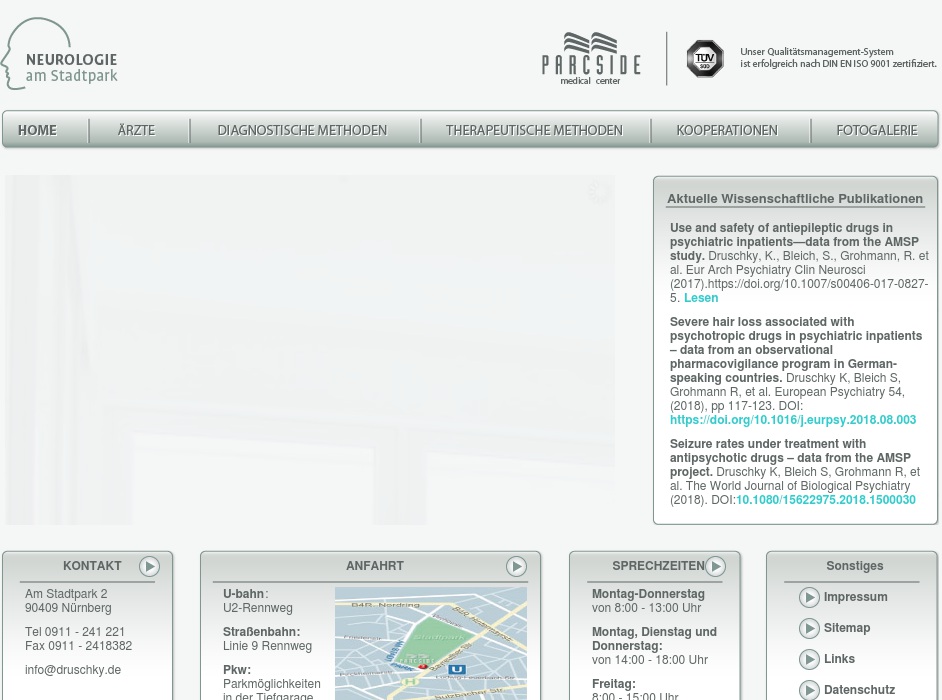Click the arrow icon next to Links
942x700 pixels.
pyautogui.click(x=809, y=660)
